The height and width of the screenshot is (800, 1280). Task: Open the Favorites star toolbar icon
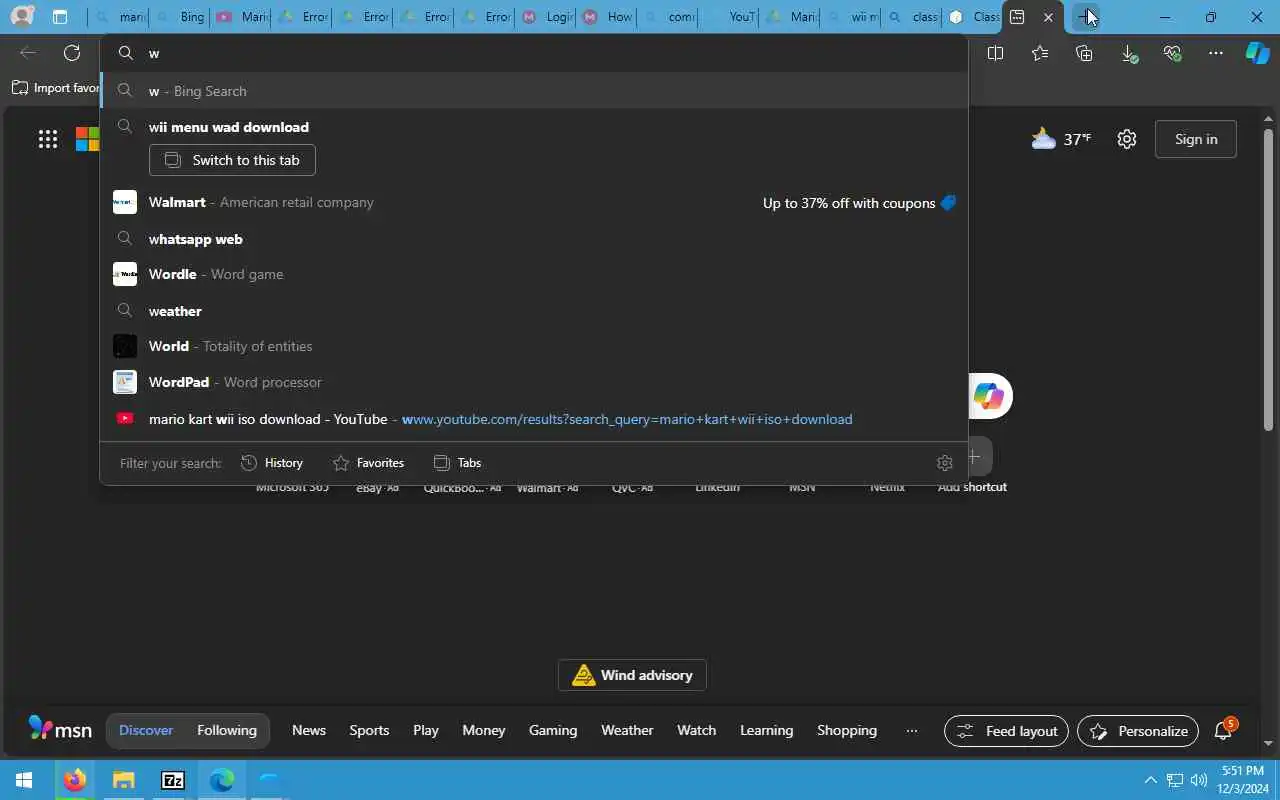tap(1040, 53)
